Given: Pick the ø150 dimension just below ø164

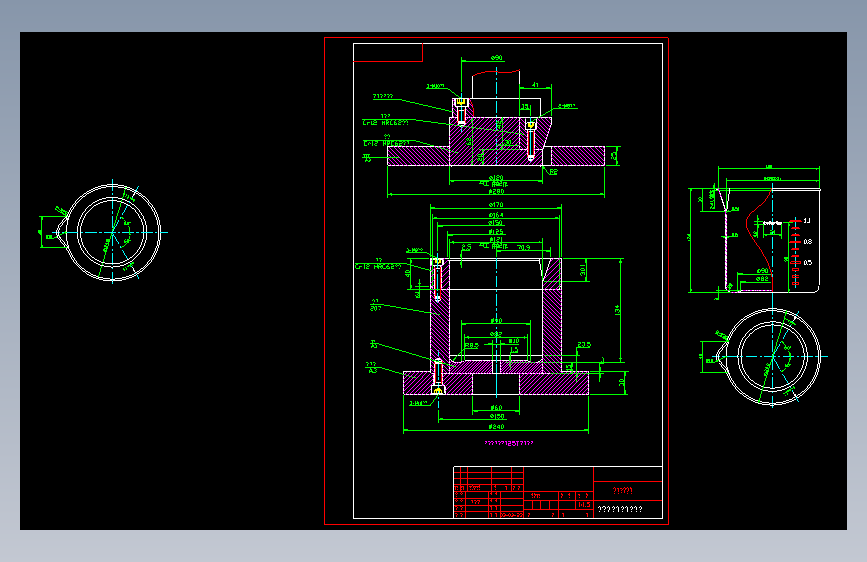Looking at the screenshot, I should [x=495, y=223].
